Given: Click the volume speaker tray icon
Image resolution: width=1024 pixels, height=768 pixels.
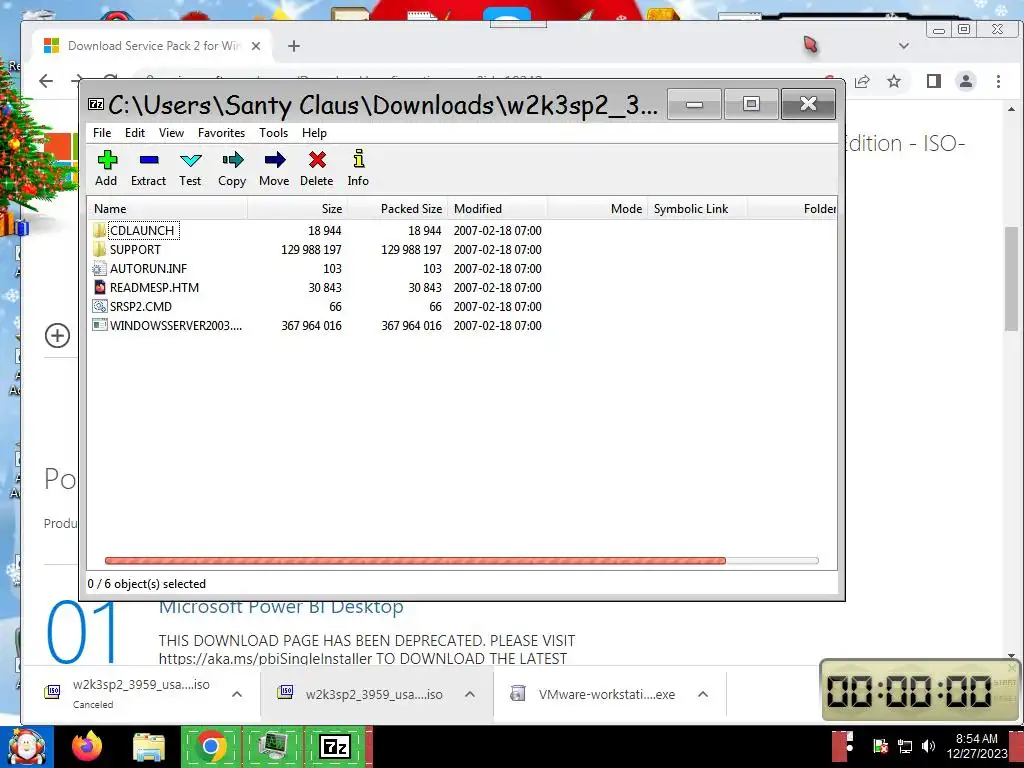Looking at the screenshot, I should (928, 746).
